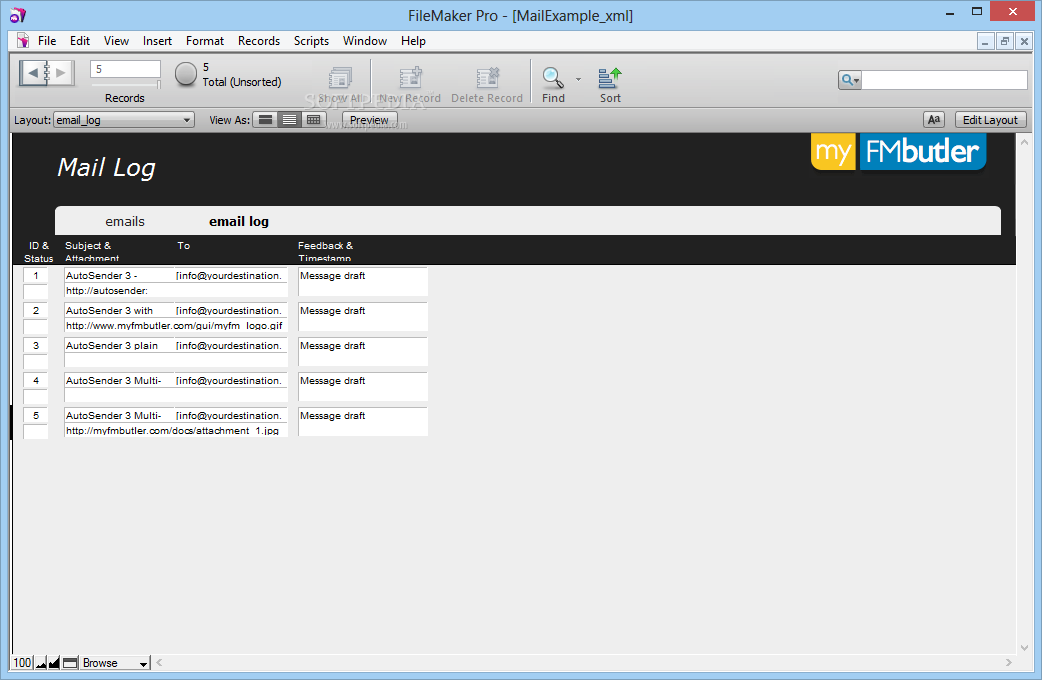The width and height of the screenshot is (1042, 680).
Task: Open the Help menu
Action: (413, 41)
